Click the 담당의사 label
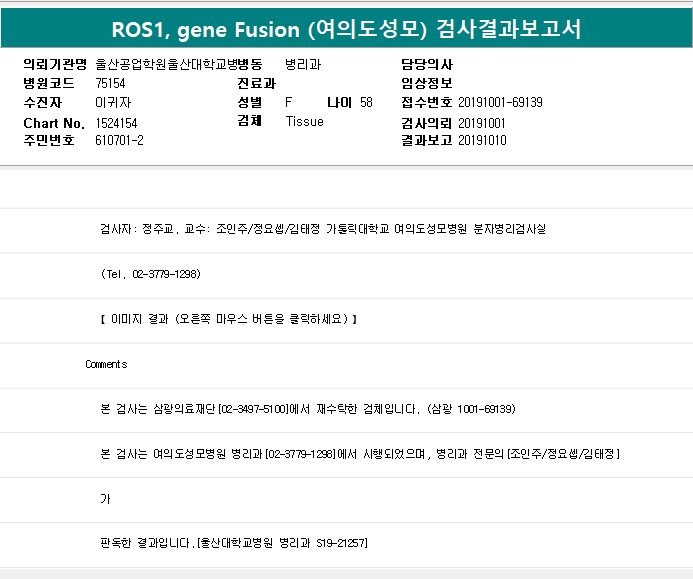 (x=426, y=64)
